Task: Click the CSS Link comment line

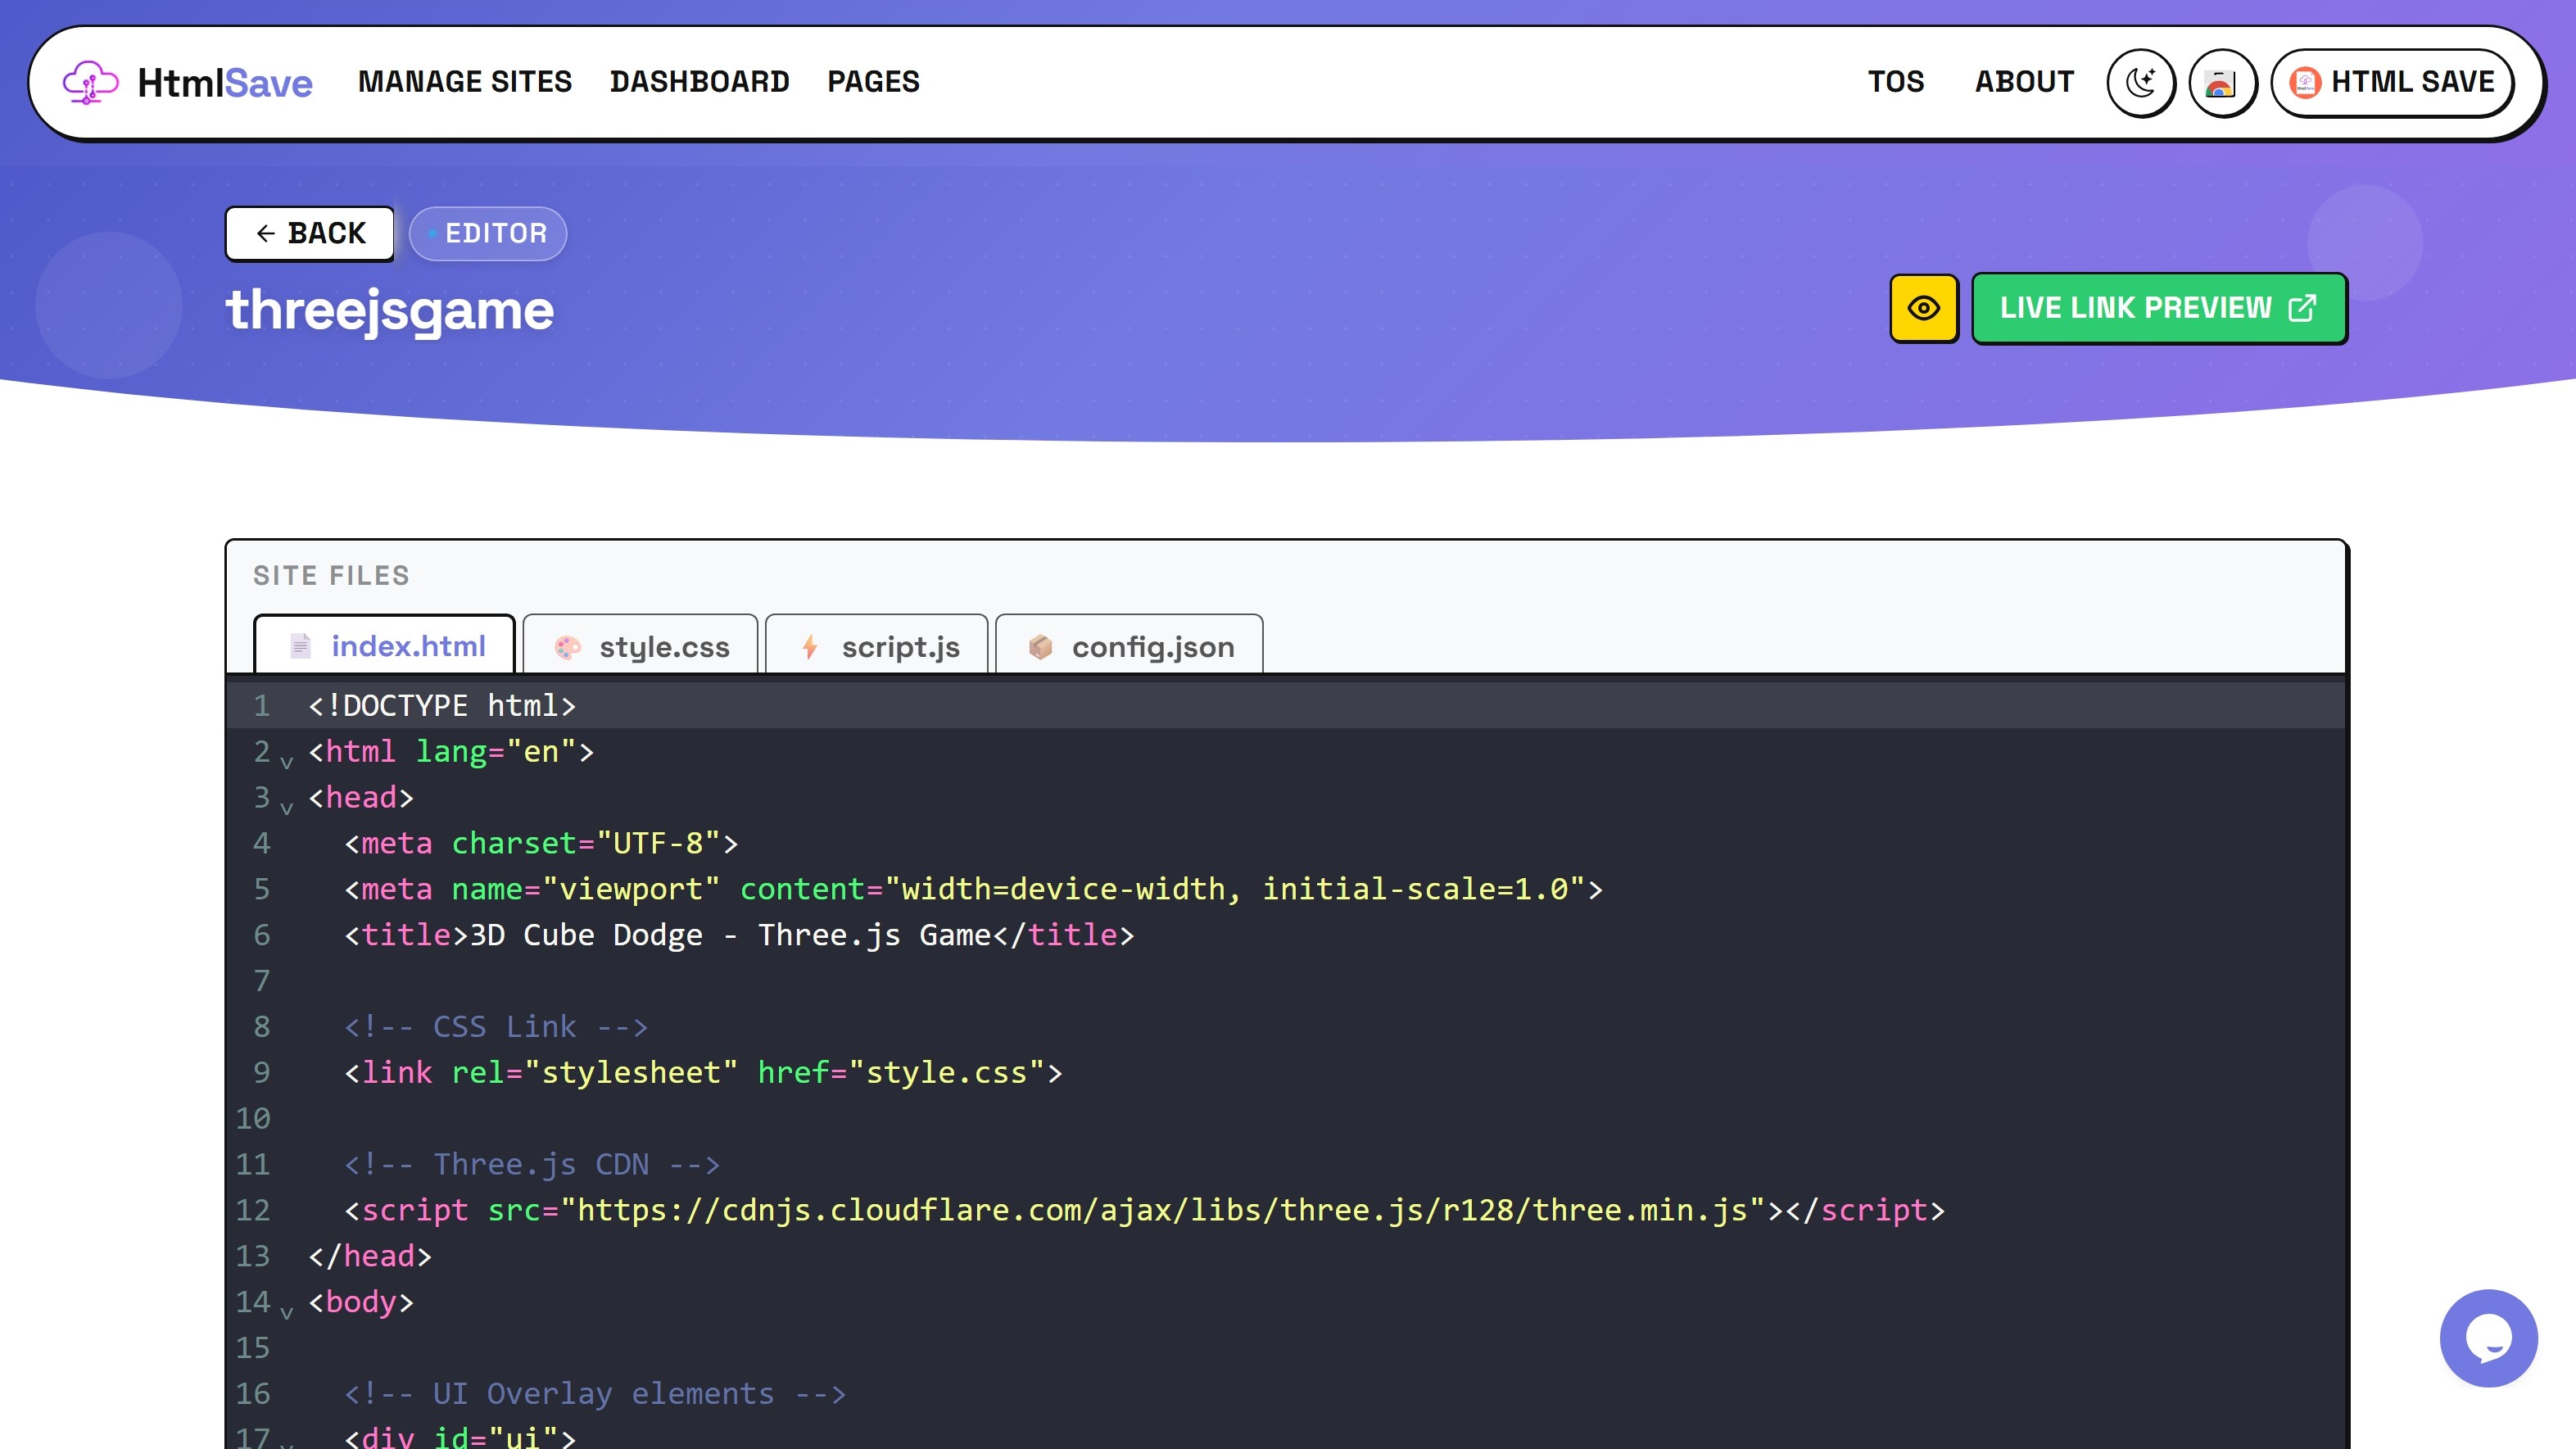Action: tap(496, 1027)
